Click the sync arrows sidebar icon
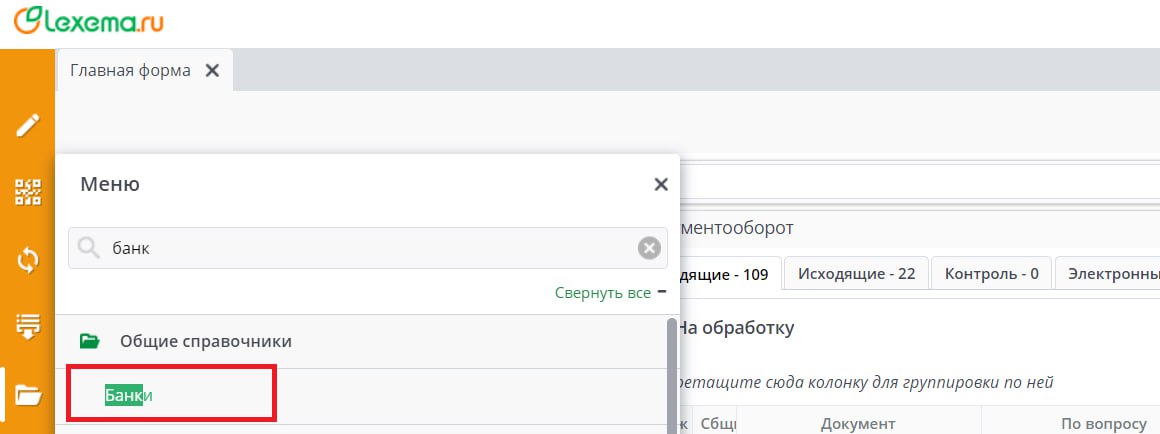Image resolution: width=1160 pixels, height=434 pixels. pyautogui.click(x=27, y=260)
